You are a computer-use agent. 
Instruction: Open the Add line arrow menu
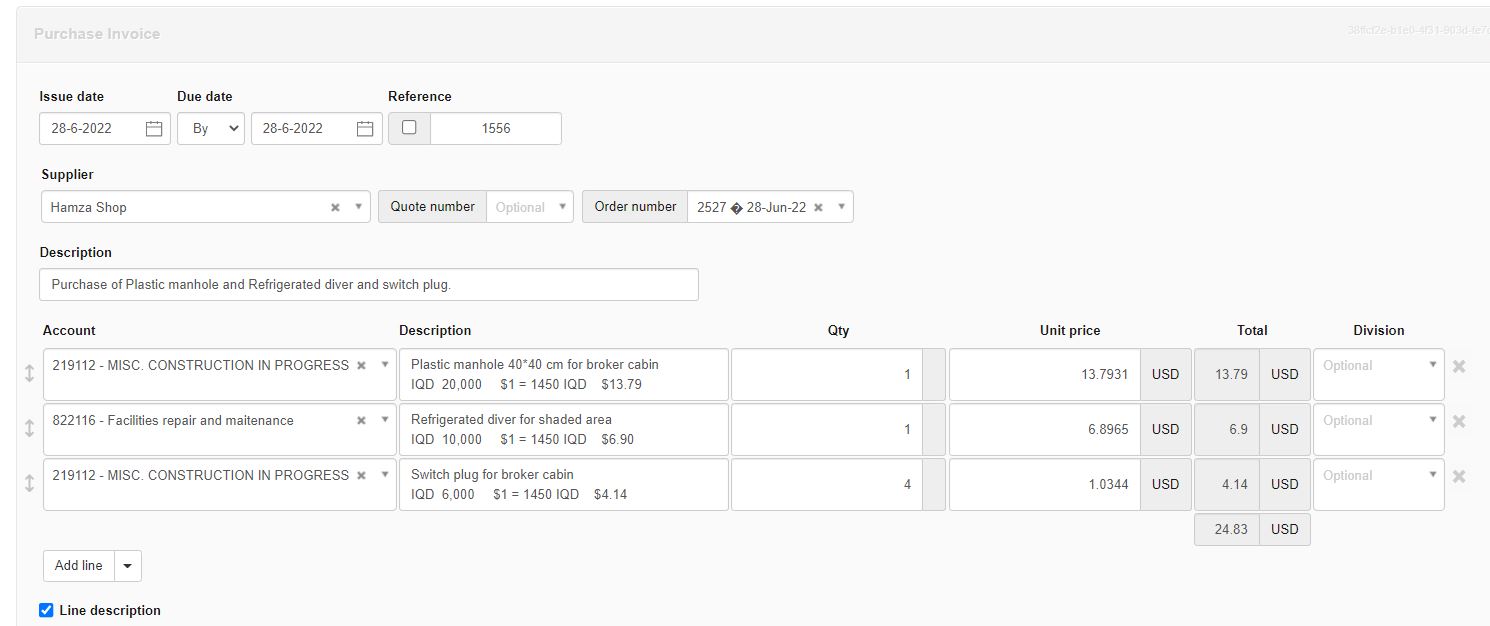click(127, 566)
